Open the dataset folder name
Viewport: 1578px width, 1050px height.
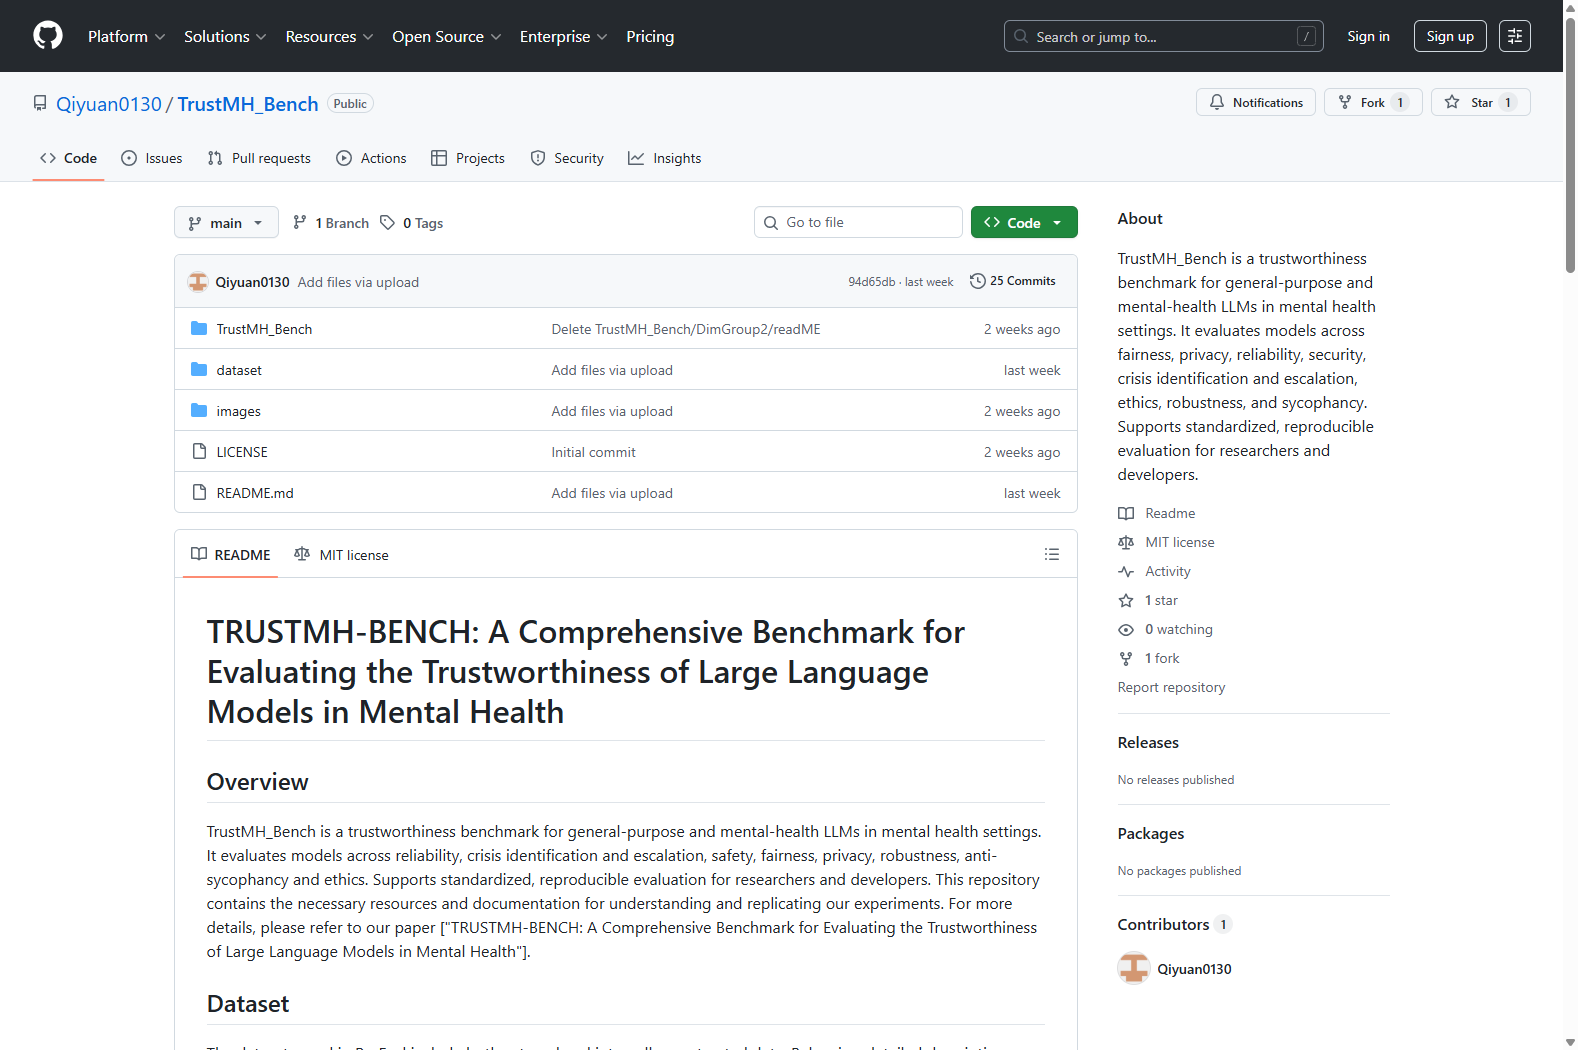239,370
